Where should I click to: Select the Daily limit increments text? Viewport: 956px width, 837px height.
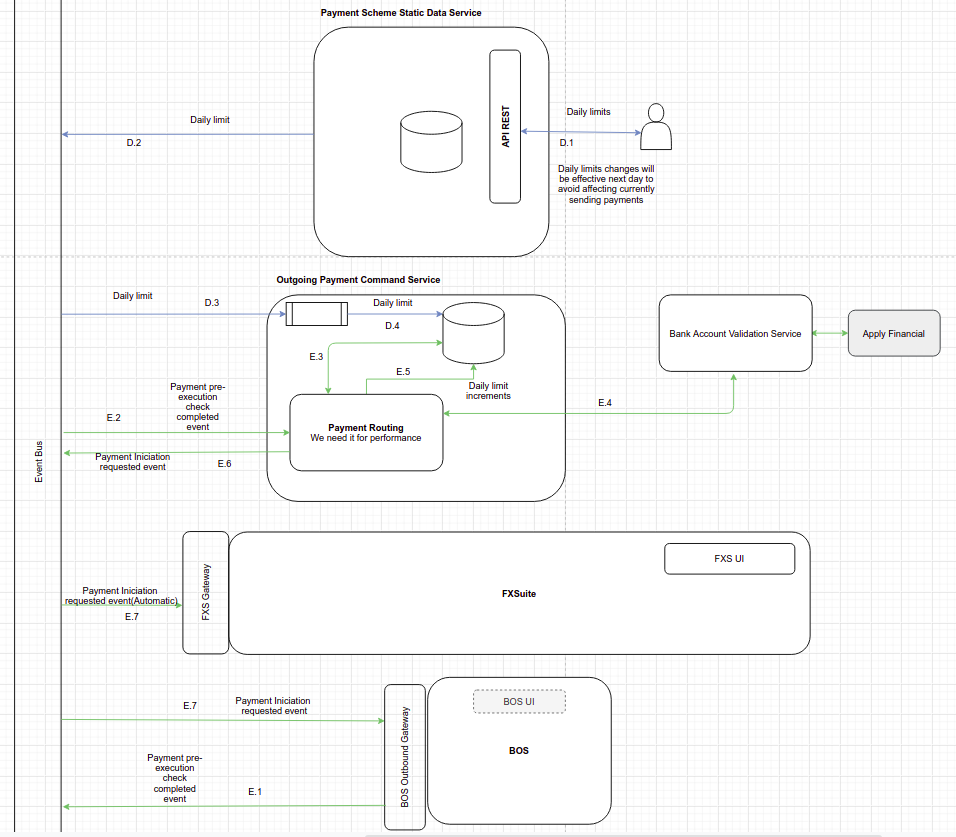pos(488,391)
